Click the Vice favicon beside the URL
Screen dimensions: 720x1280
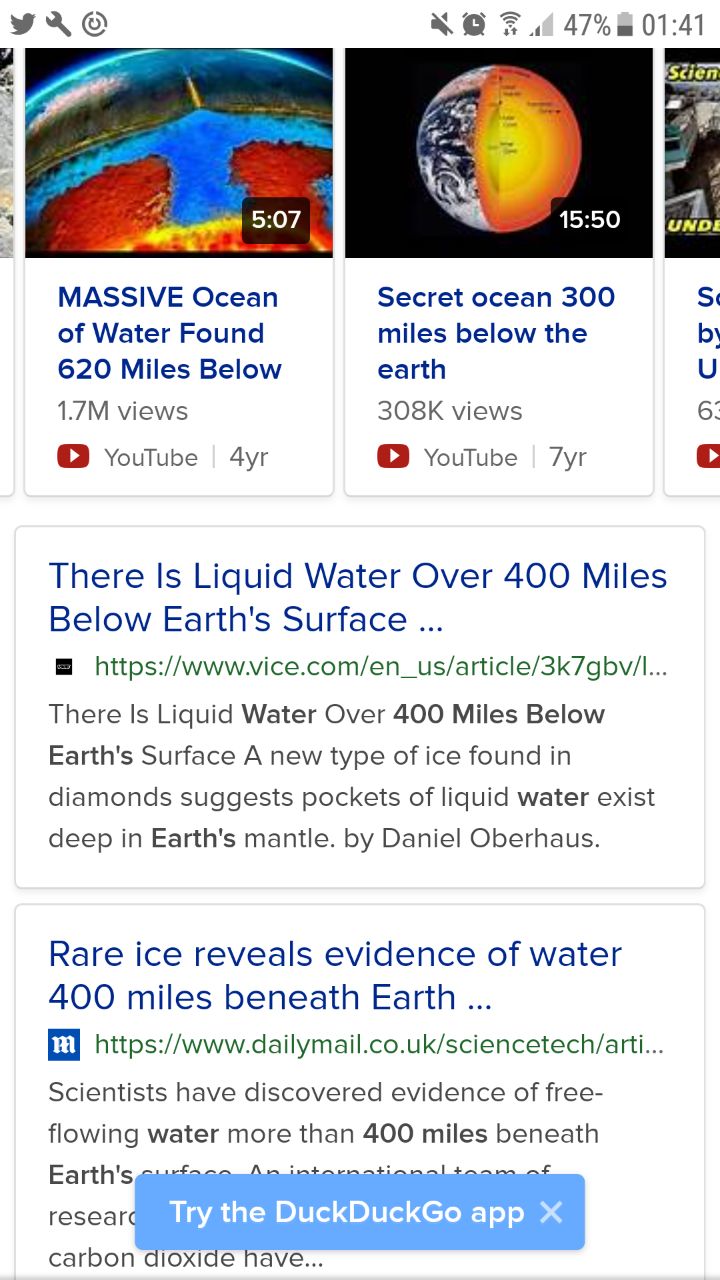(x=63, y=666)
